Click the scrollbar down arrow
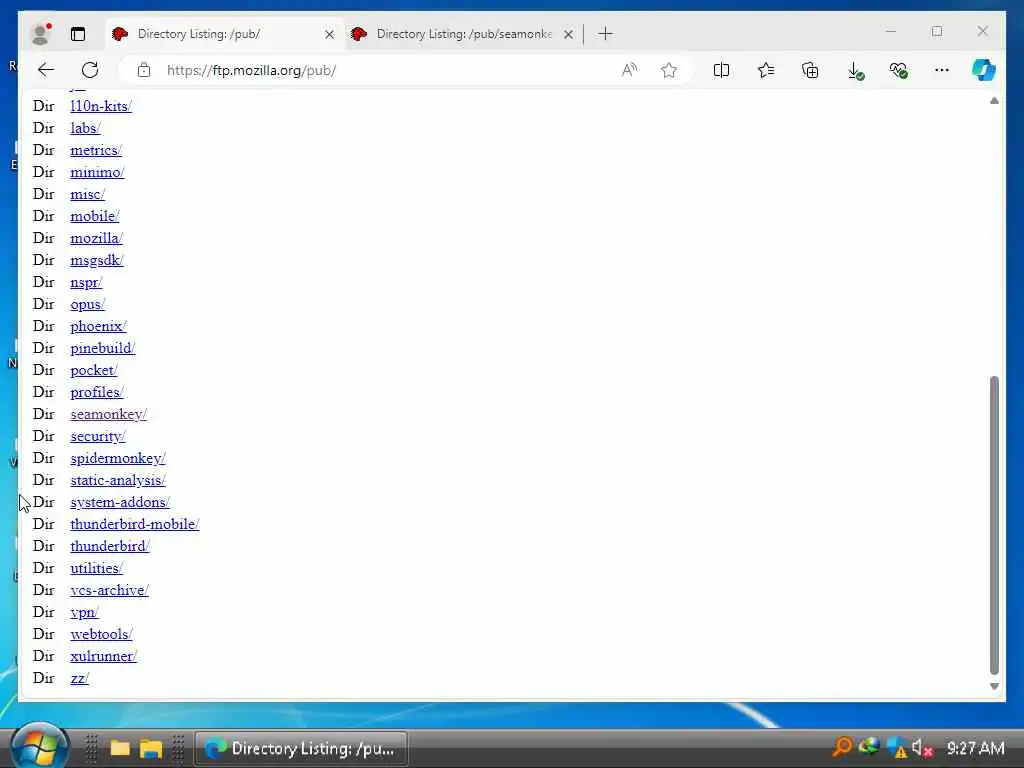This screenshot has width=1024, height=768. click(994, 686)
